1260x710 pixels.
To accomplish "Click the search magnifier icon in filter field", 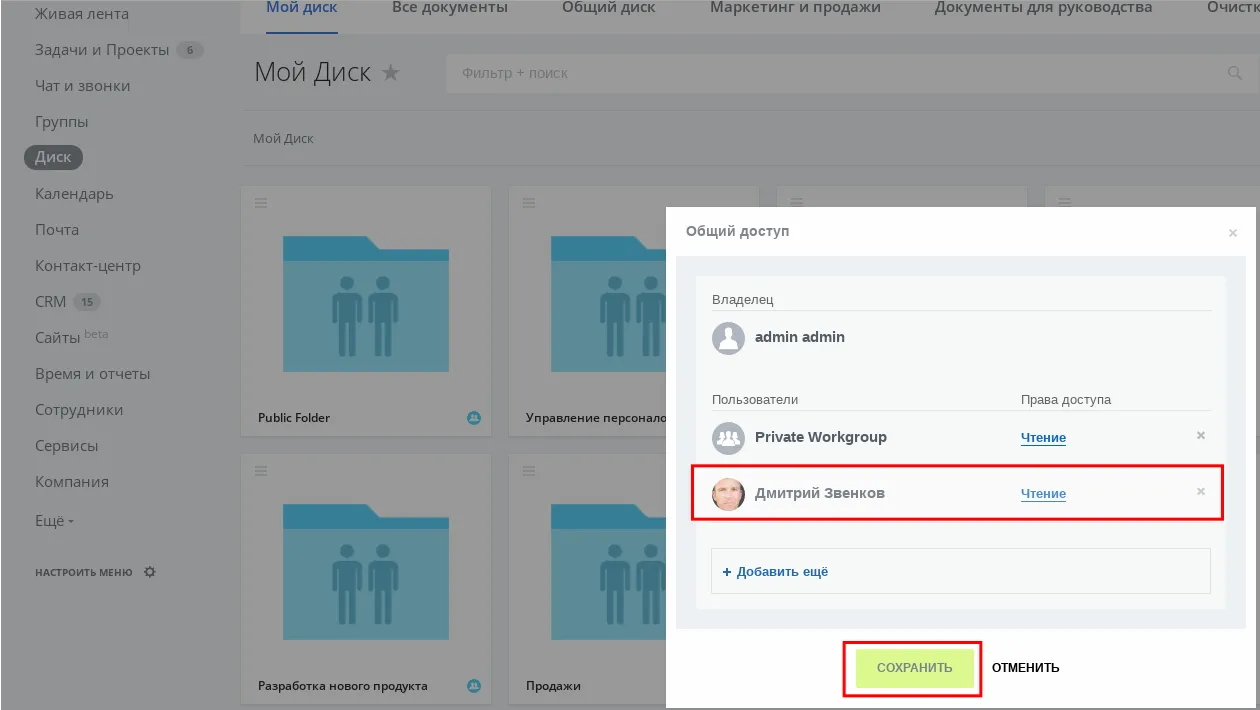I will point(1234,73).
